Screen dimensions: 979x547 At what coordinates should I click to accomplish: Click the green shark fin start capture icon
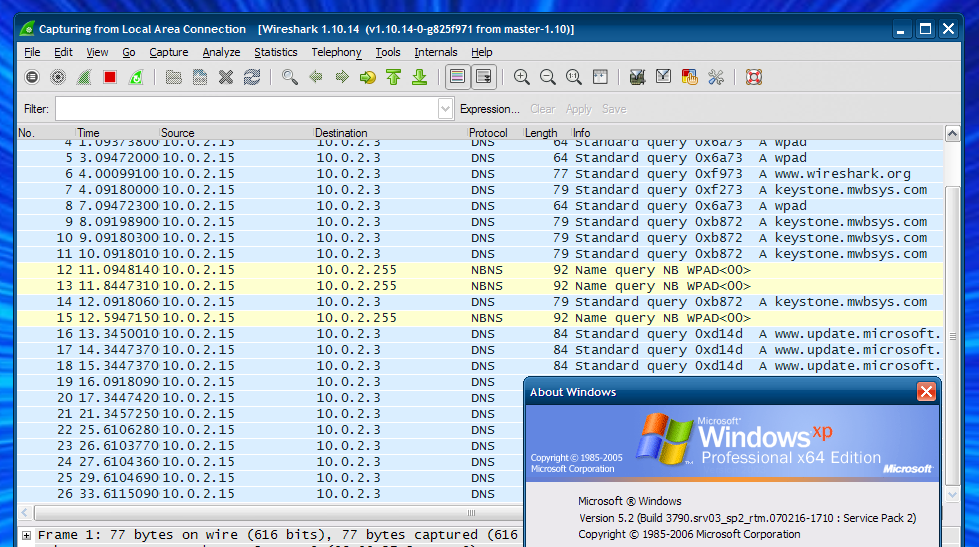click(x=84, y=77)
